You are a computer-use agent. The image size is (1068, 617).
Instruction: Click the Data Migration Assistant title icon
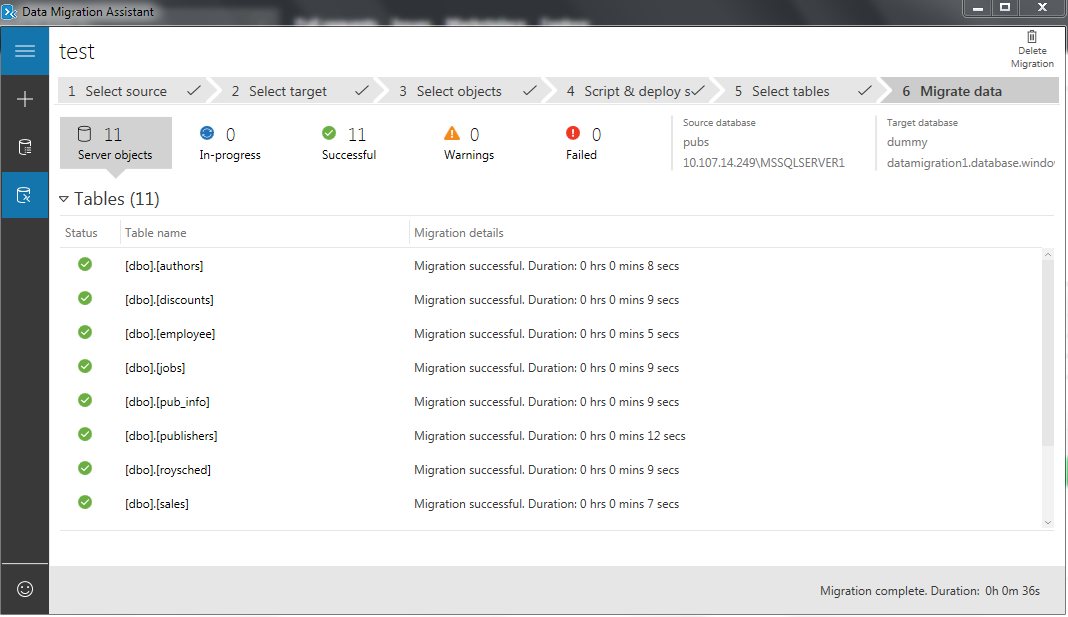10,12
